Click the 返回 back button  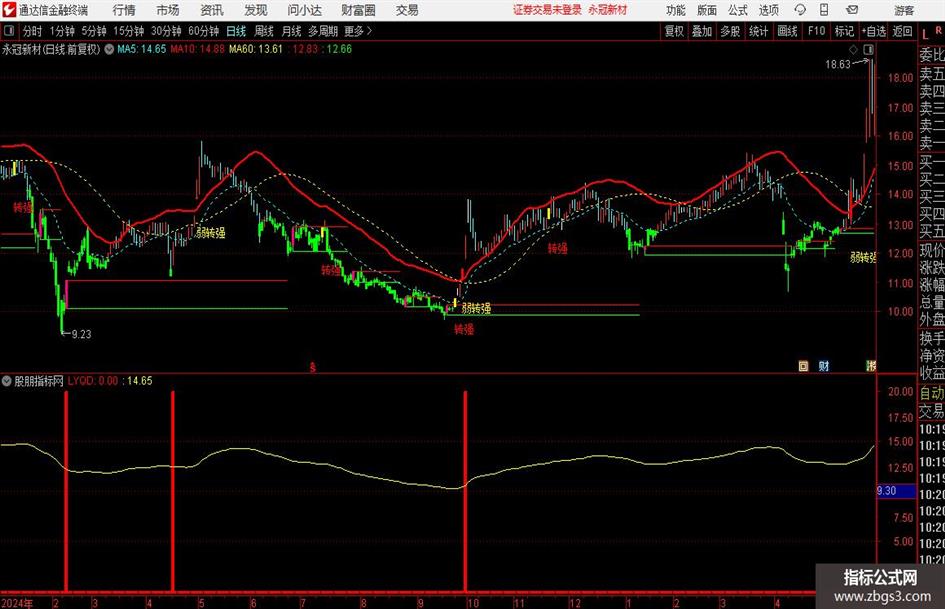point(902,31)
